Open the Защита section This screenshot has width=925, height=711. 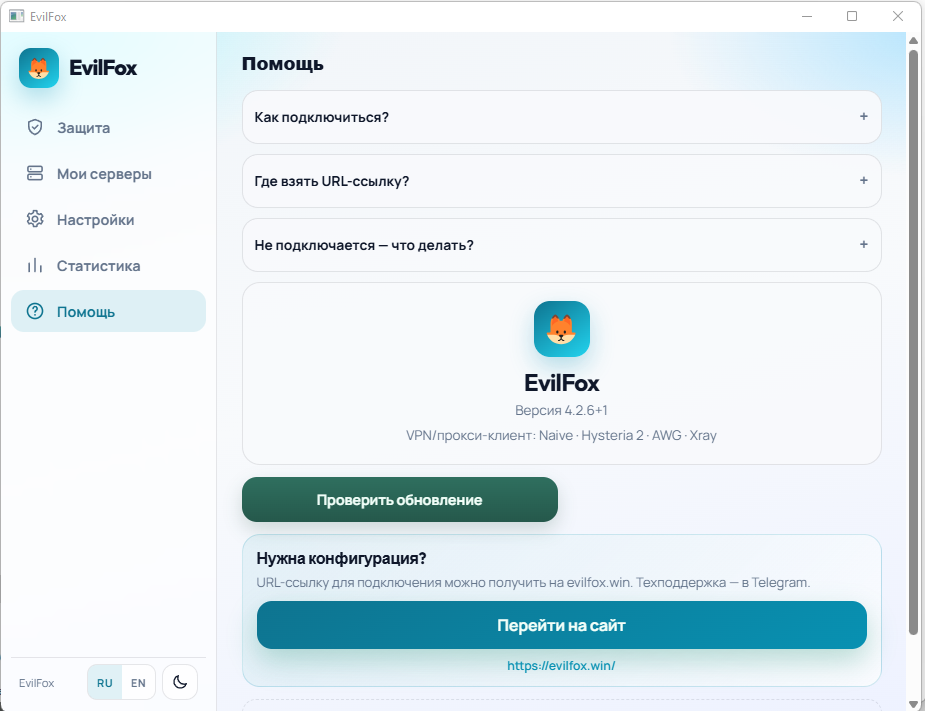pos(109,127)
